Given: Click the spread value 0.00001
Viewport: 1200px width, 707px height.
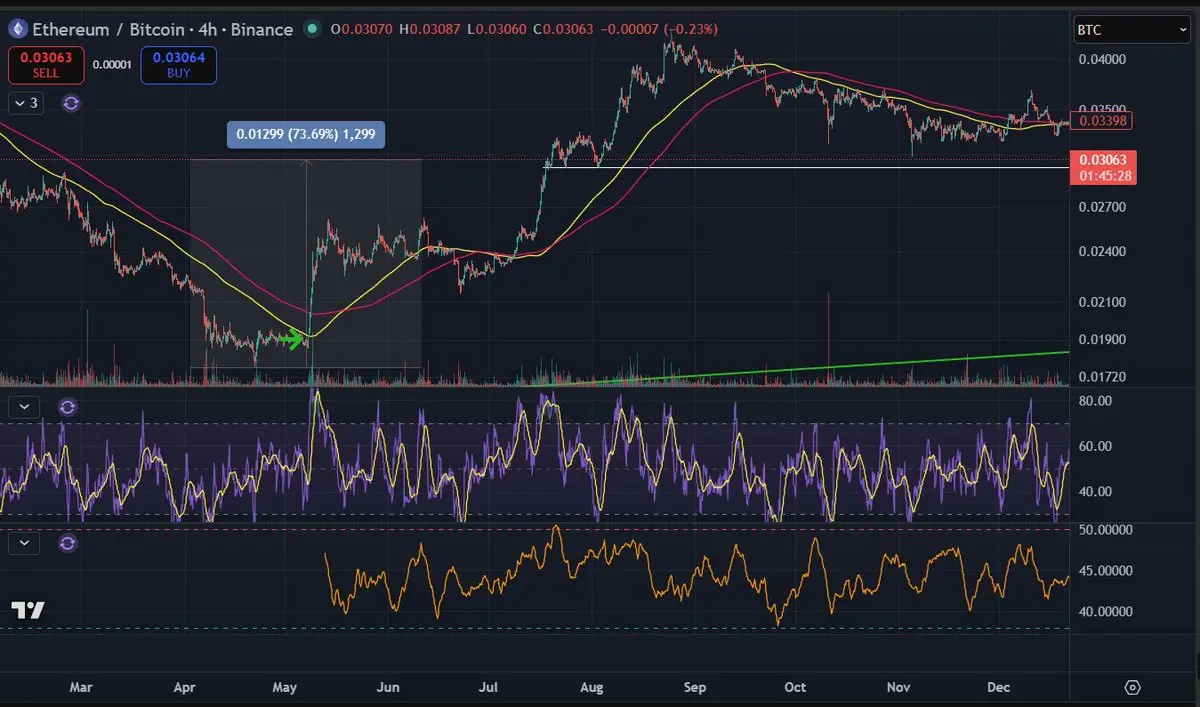Looking at the screenshot, I should 112,65.
